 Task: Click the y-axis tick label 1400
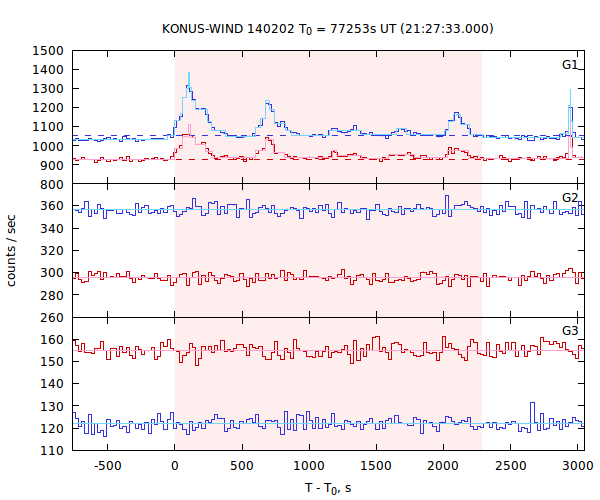pos(48,70)
